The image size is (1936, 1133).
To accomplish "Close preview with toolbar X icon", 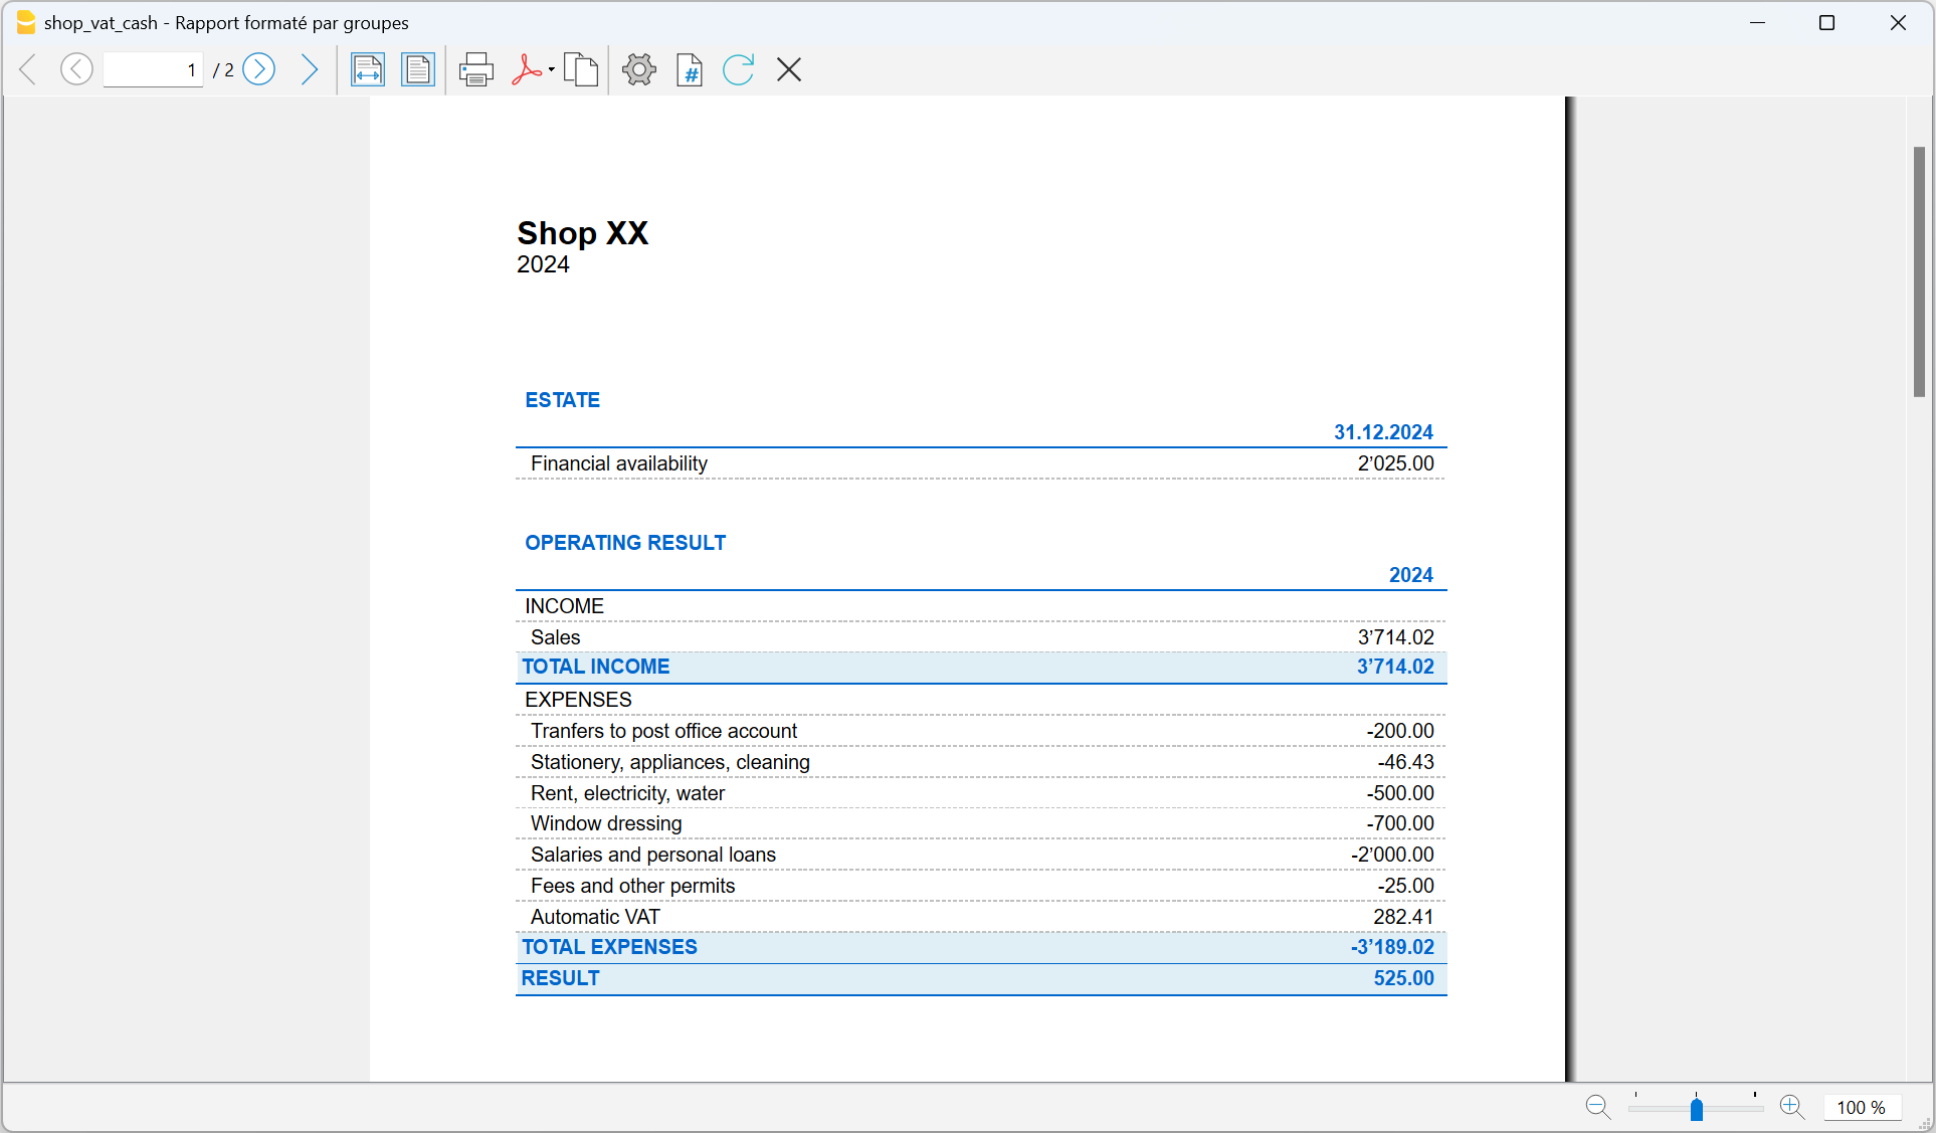I will pyautogui.click(x=789, y=70).
